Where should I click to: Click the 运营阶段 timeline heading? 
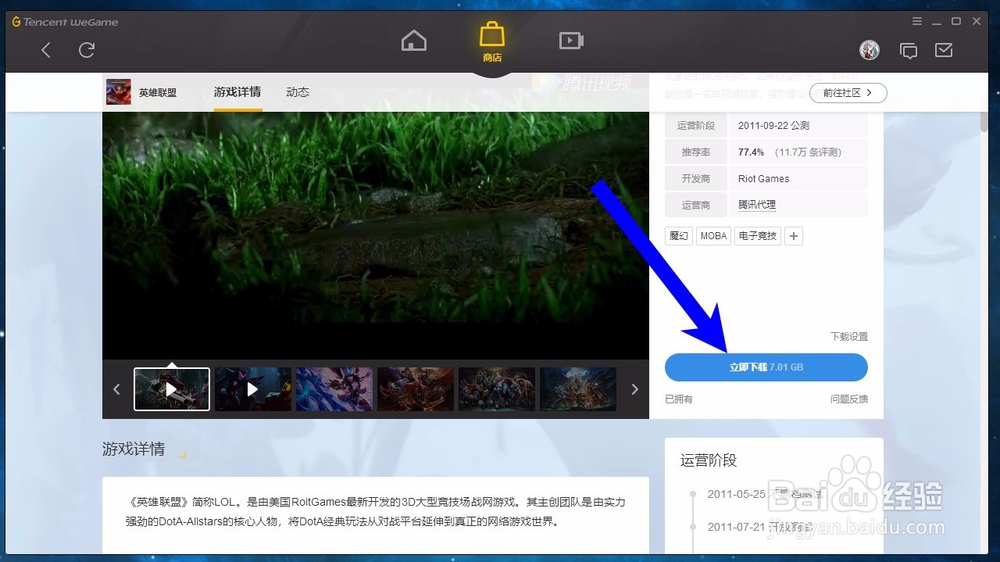click(708, 461)
